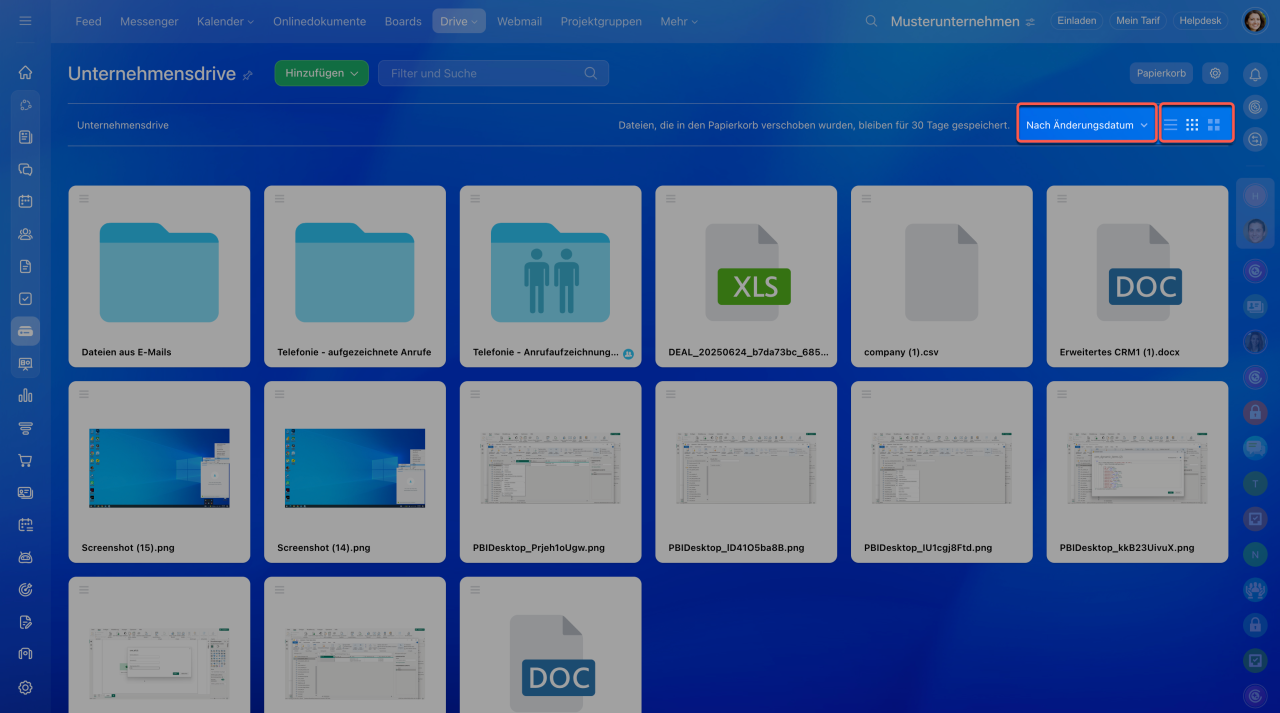This screenshot has height=713, width=1280.
Task: Click the Filter und Suche field
Action: [493, 73]
